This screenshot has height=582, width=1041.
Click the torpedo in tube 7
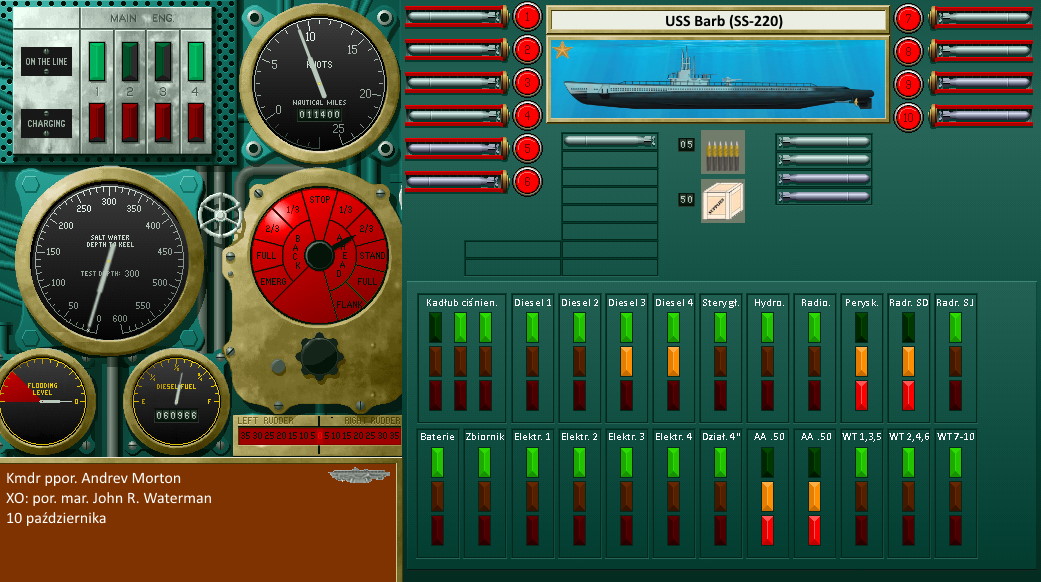980,17
